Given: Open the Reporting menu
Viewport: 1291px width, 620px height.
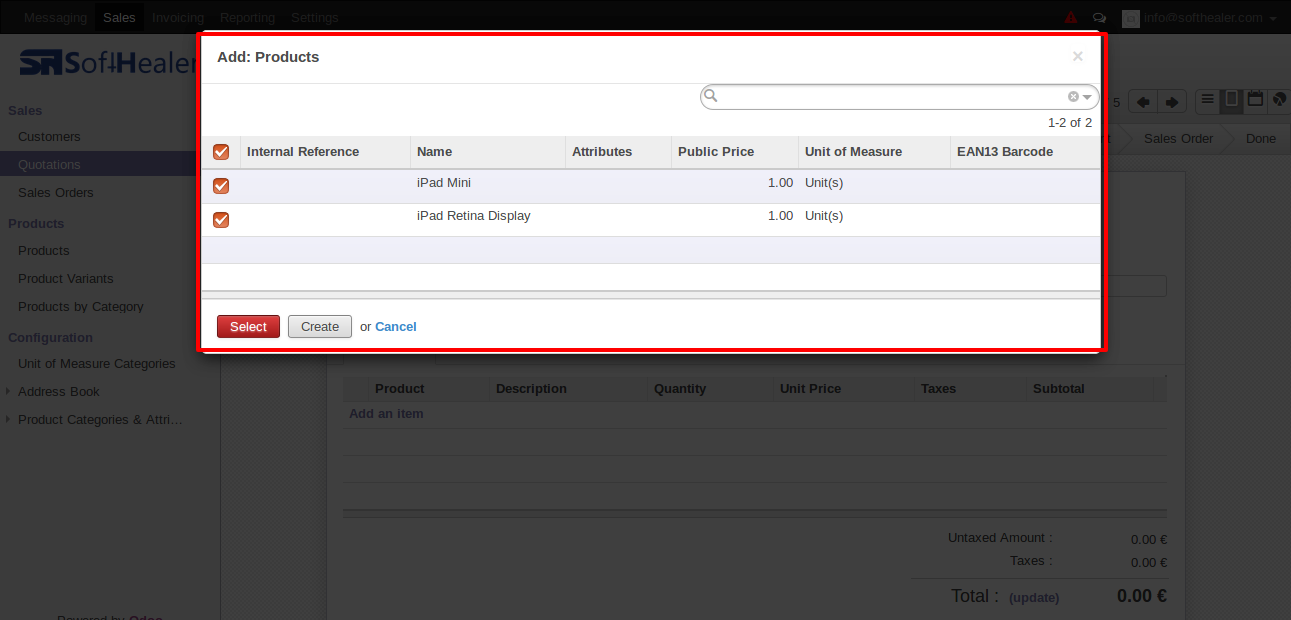Looking at the screenshot, I should coord(248,18).
